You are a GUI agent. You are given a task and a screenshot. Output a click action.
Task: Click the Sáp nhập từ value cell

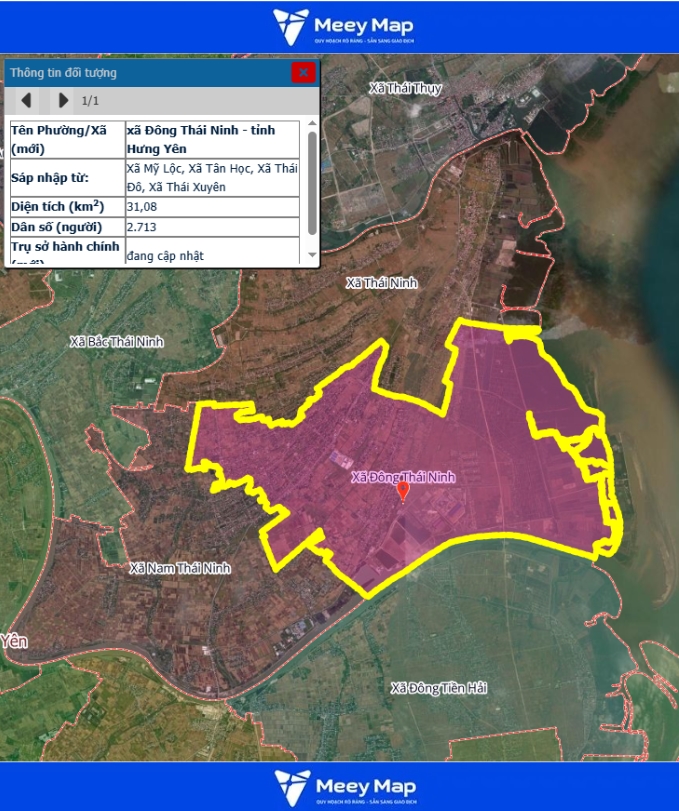(212, 177)
